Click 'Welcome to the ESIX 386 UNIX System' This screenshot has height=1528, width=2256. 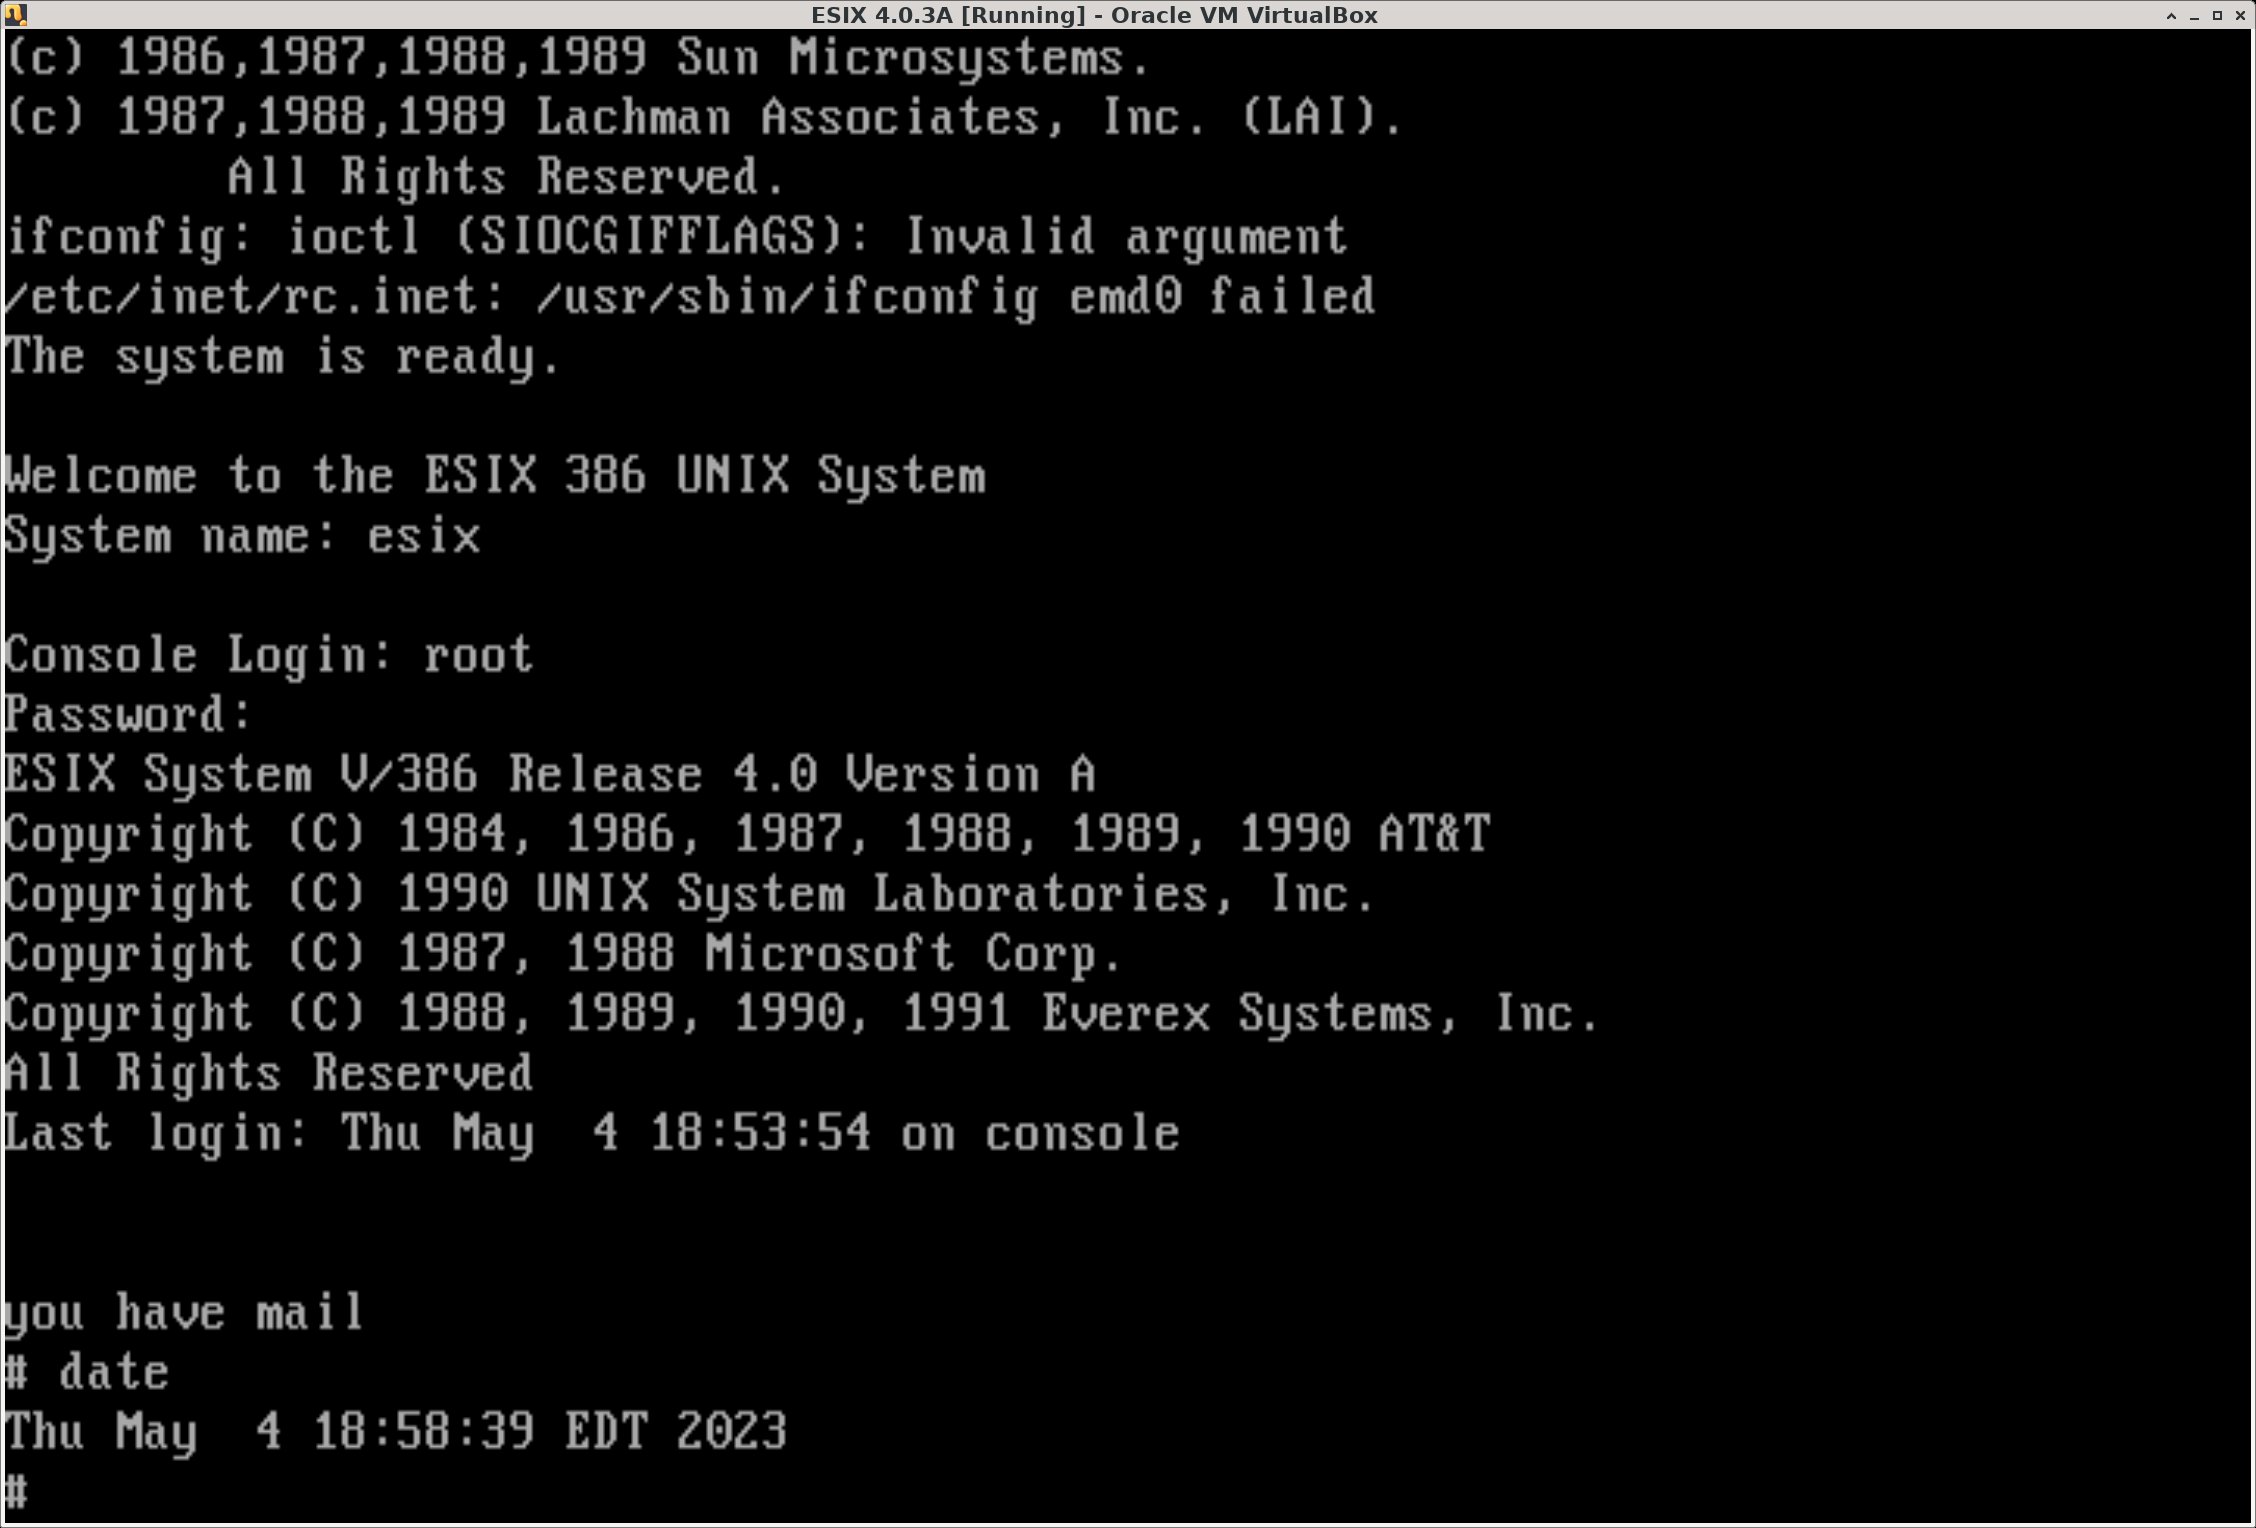pos(495,475)
